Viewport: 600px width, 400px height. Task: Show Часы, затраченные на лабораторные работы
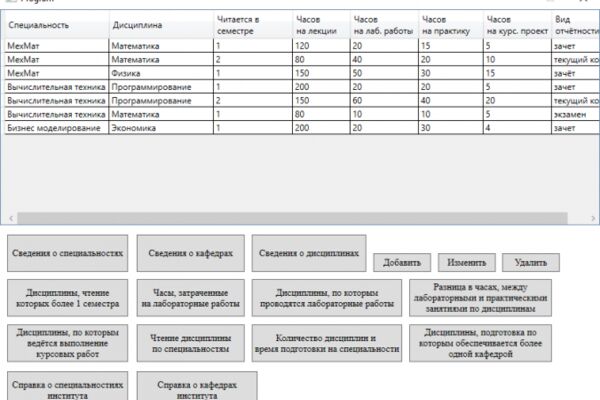click(x=191, y=298)
